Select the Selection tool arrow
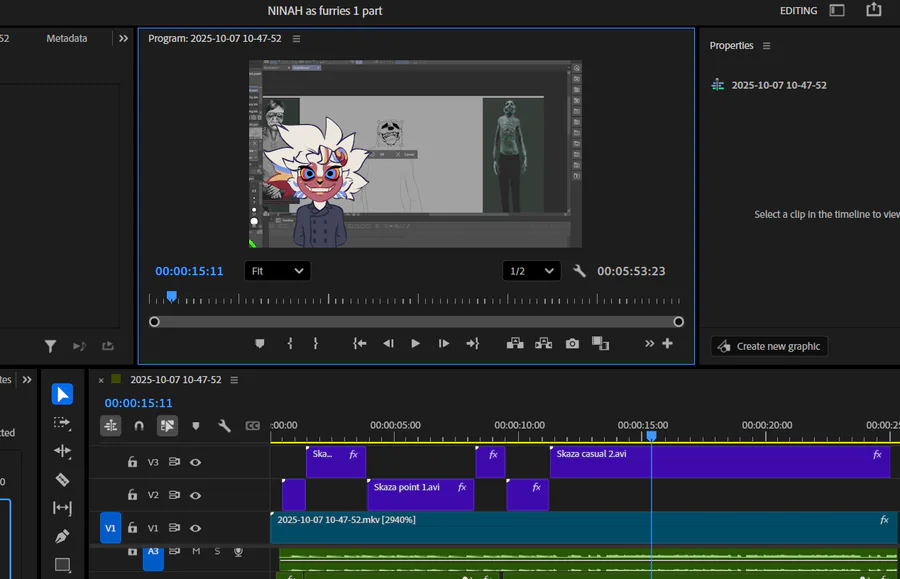 coord(62,394)
